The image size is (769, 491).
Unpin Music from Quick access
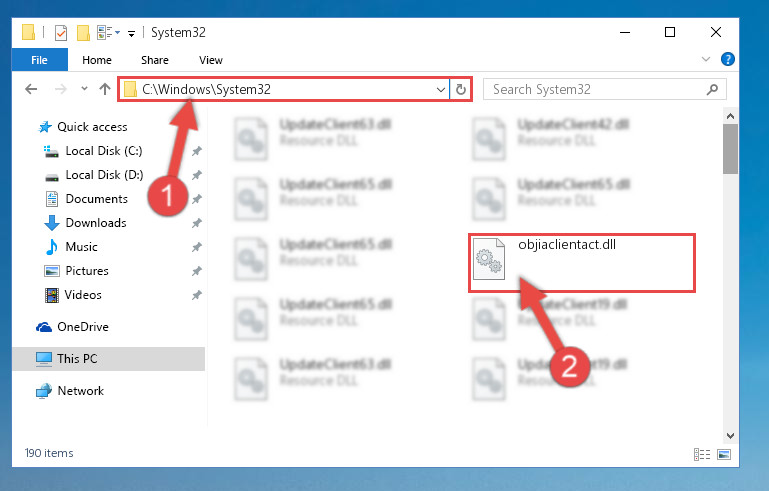[x=197, y=247]
